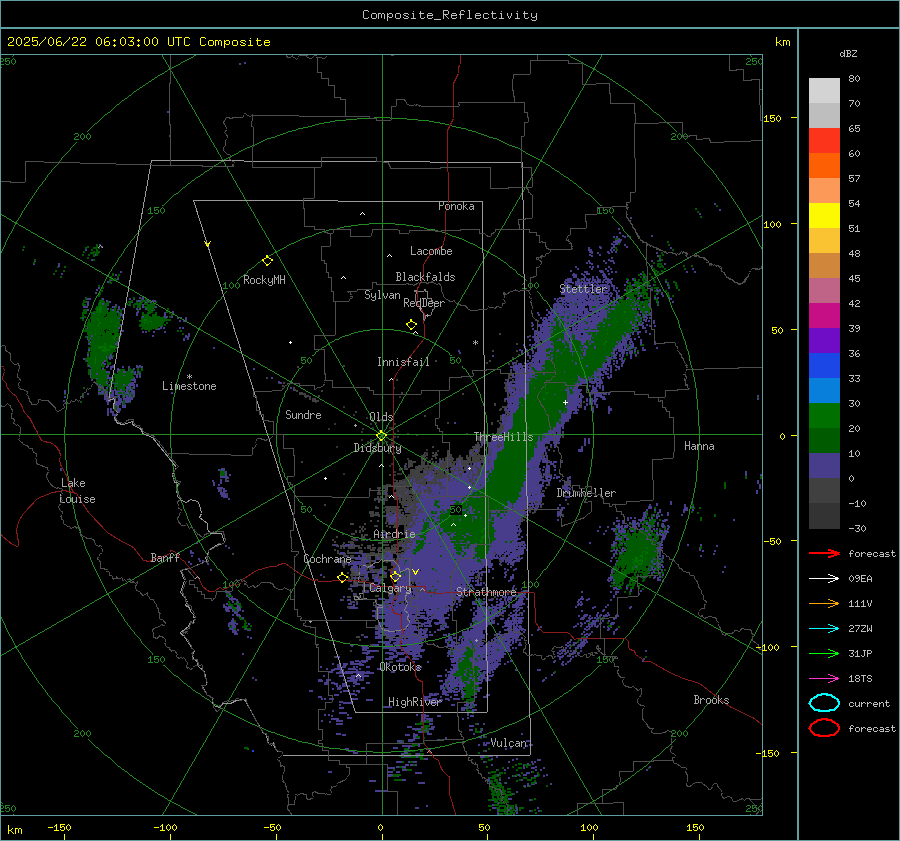Click the 80 value in dBZ legend

click(x=854, y=79)
